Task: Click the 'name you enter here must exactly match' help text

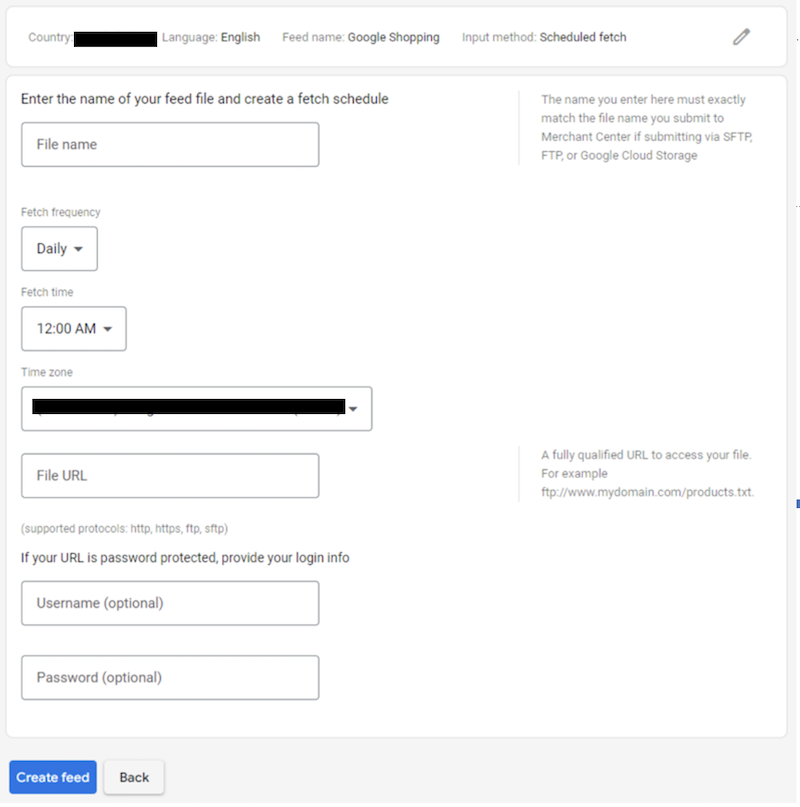Action: coord(647,128)
